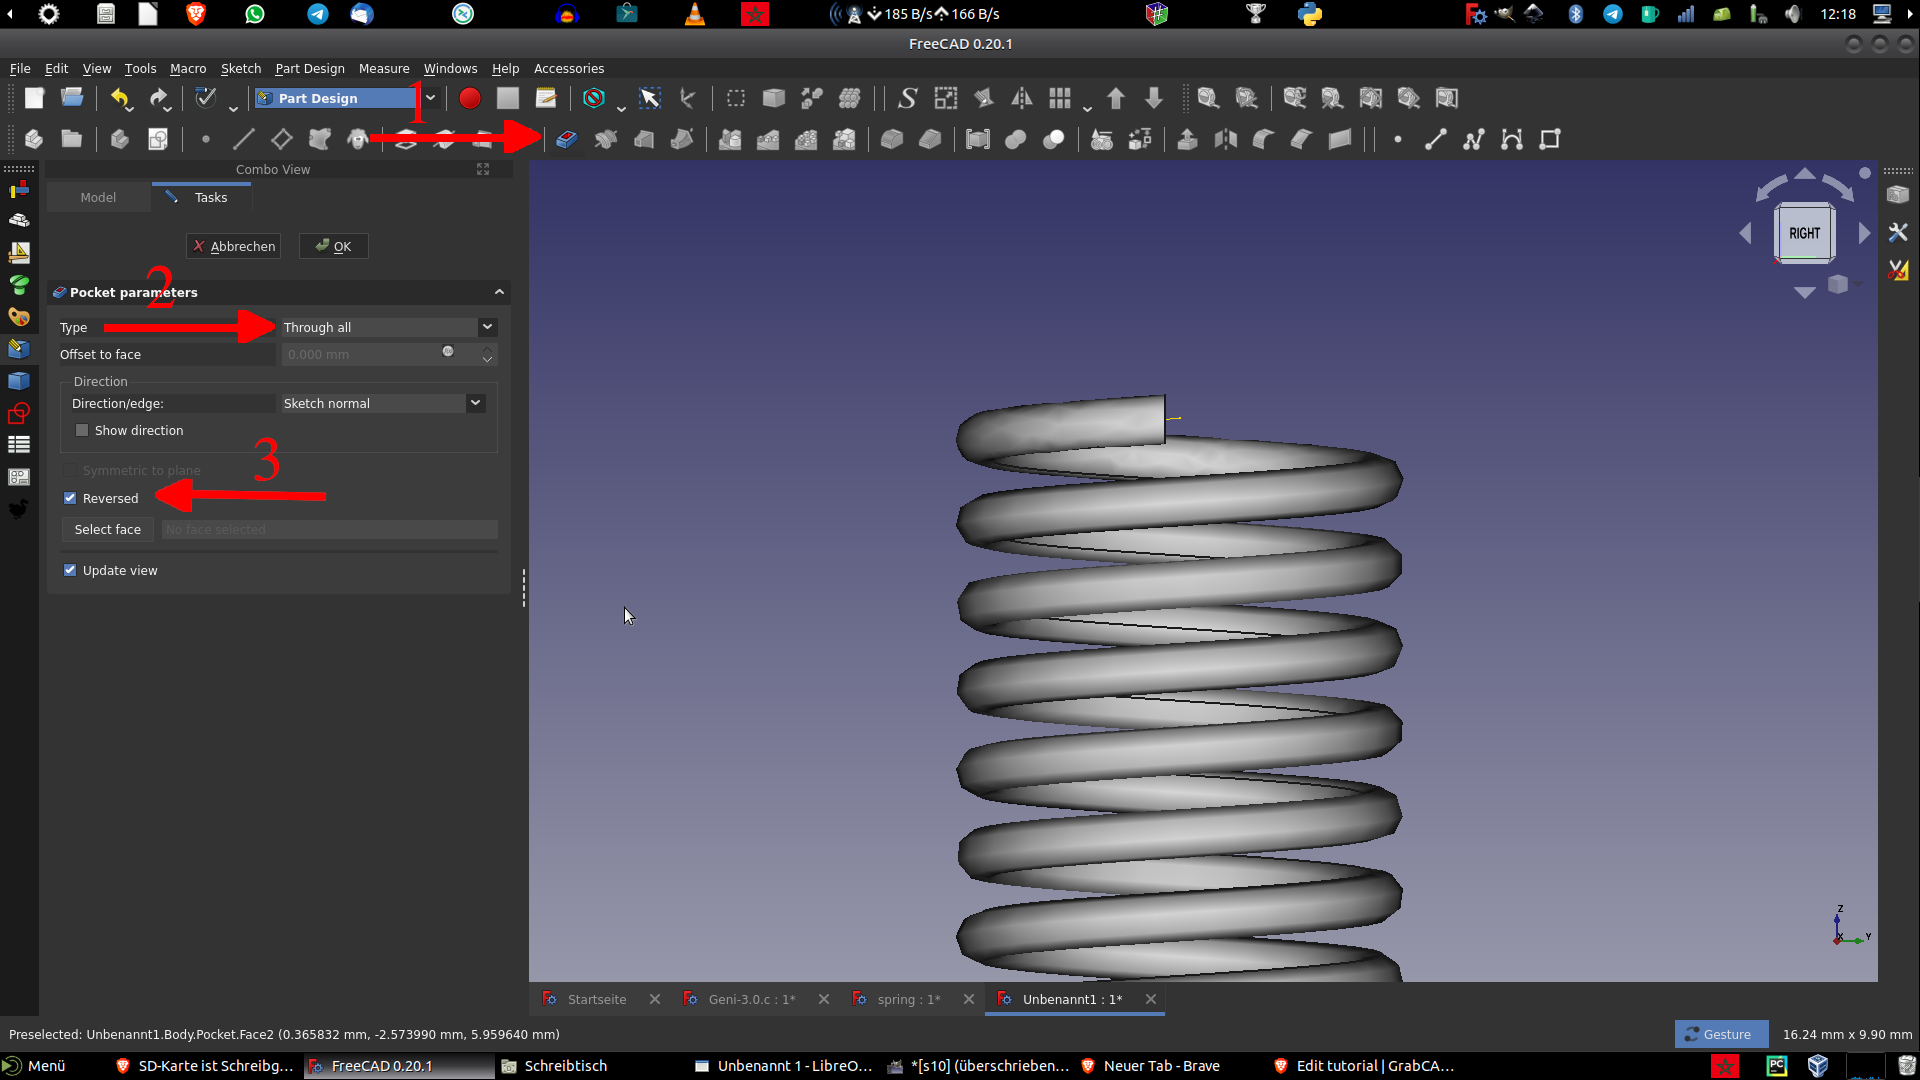The height and width of the screenshot is (1080, 1920).
Task: Move object up with arrow icon
Action: 1116,98
